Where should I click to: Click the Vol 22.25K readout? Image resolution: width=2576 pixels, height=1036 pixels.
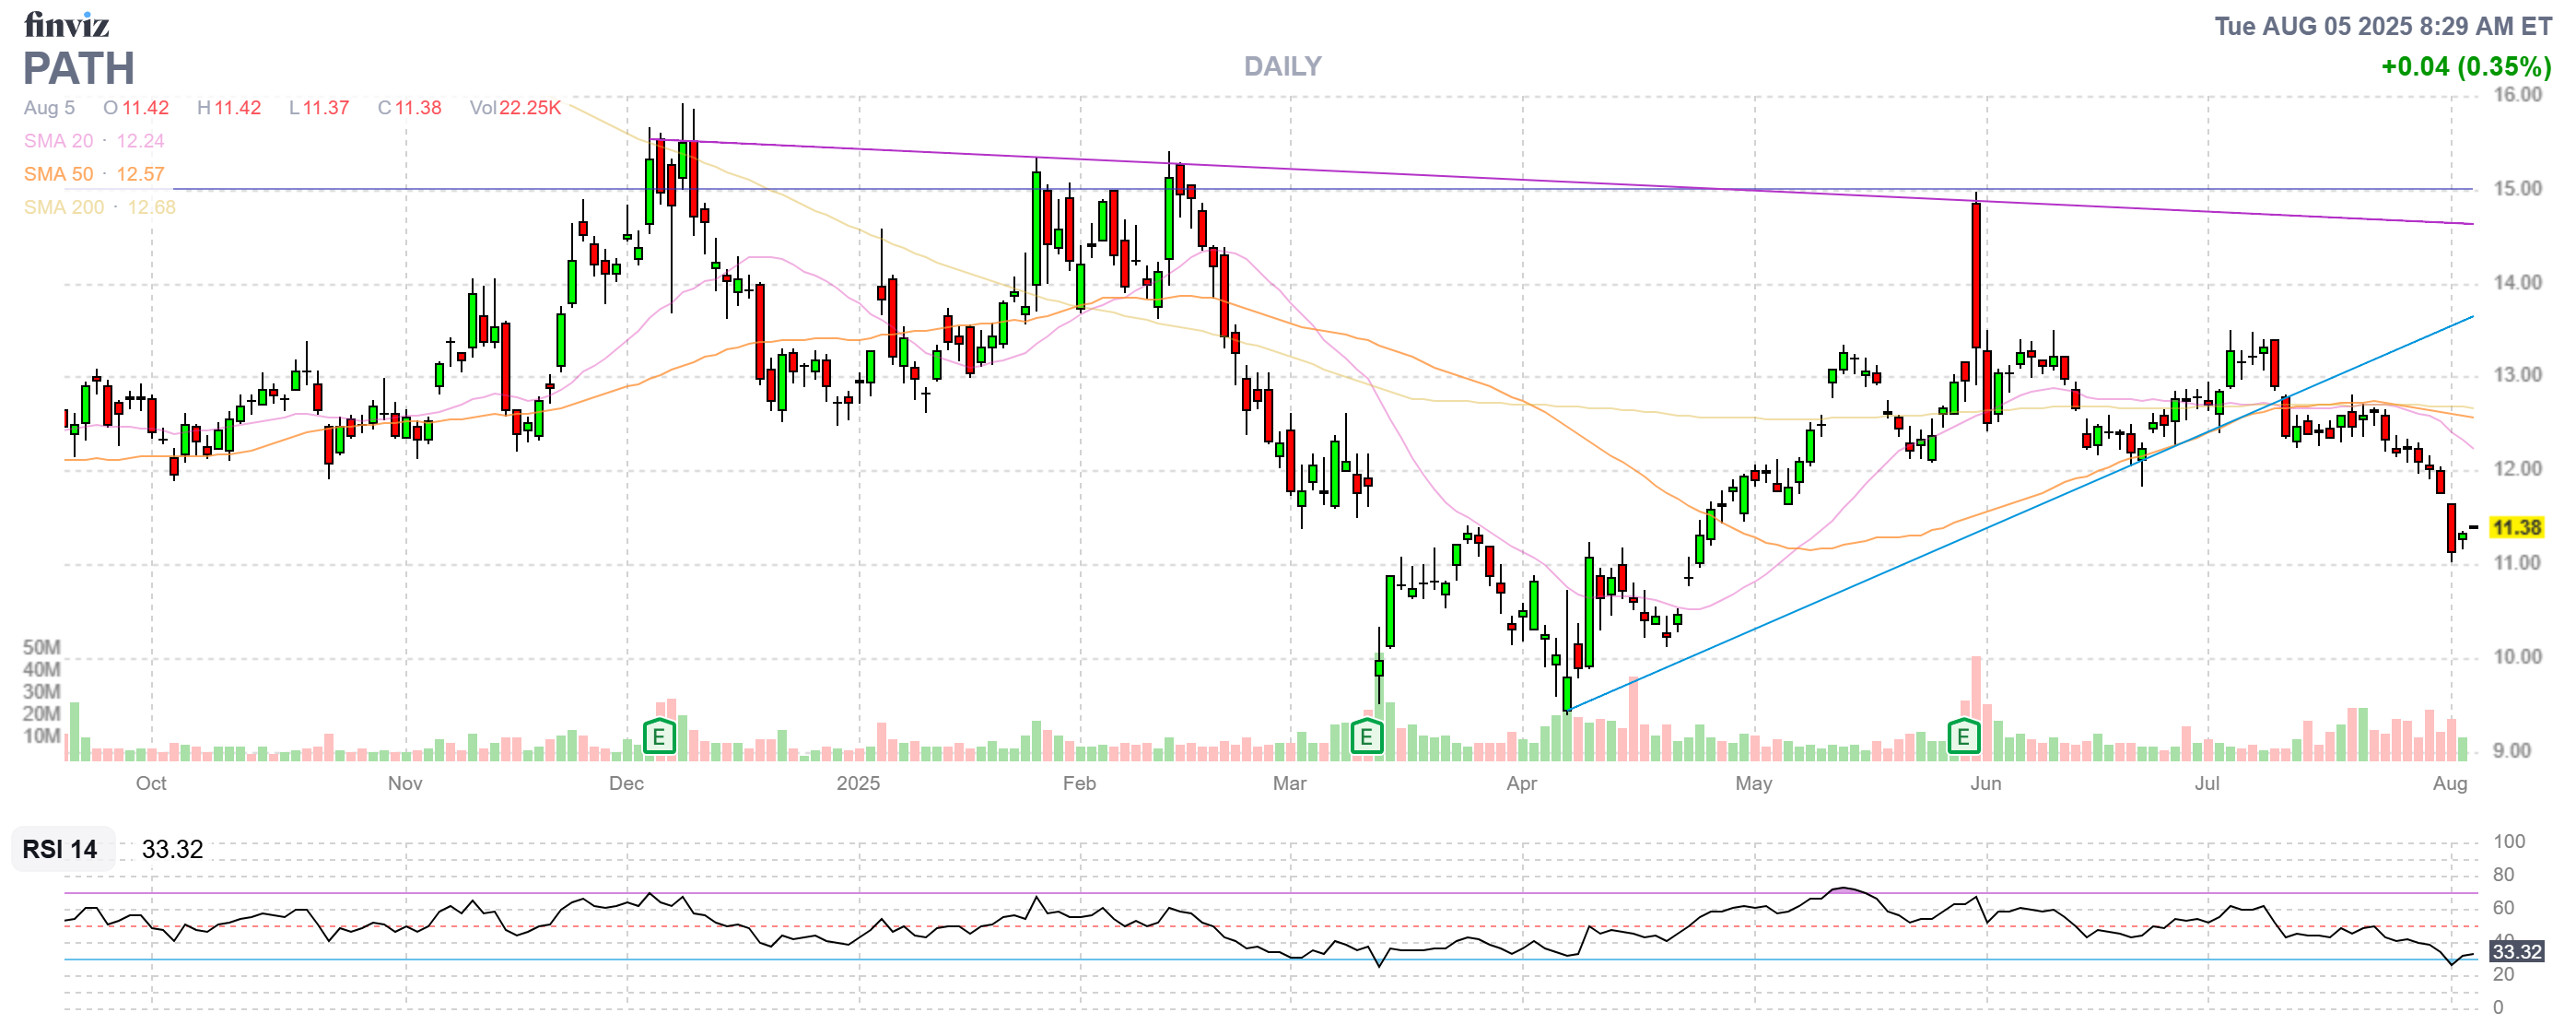515,107
